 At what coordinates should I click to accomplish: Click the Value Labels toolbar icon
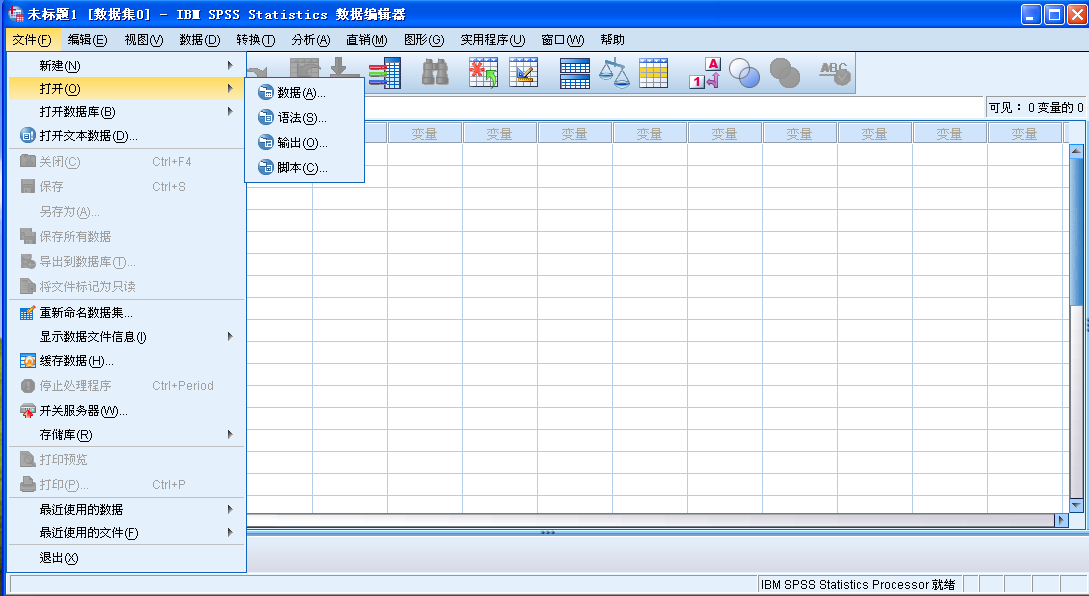705,73
